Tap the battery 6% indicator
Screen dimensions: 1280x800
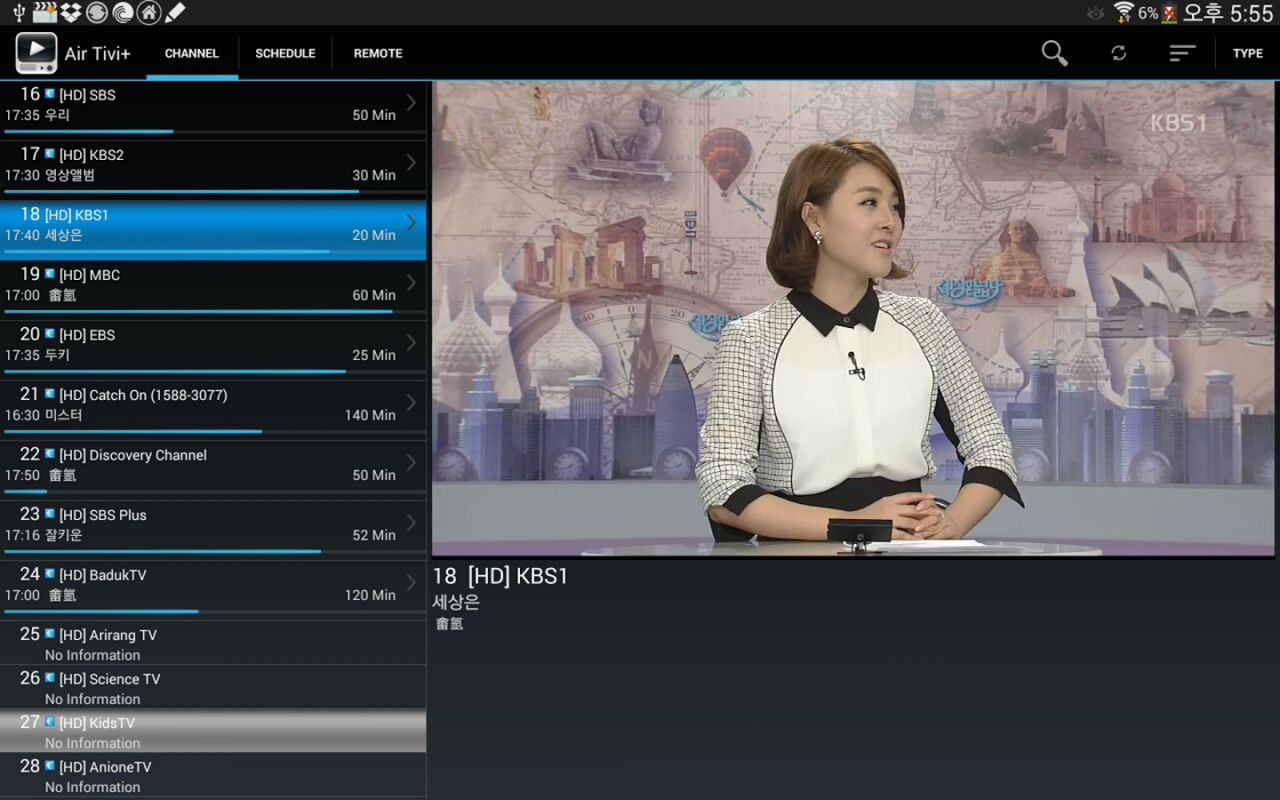click(1157, 13)
